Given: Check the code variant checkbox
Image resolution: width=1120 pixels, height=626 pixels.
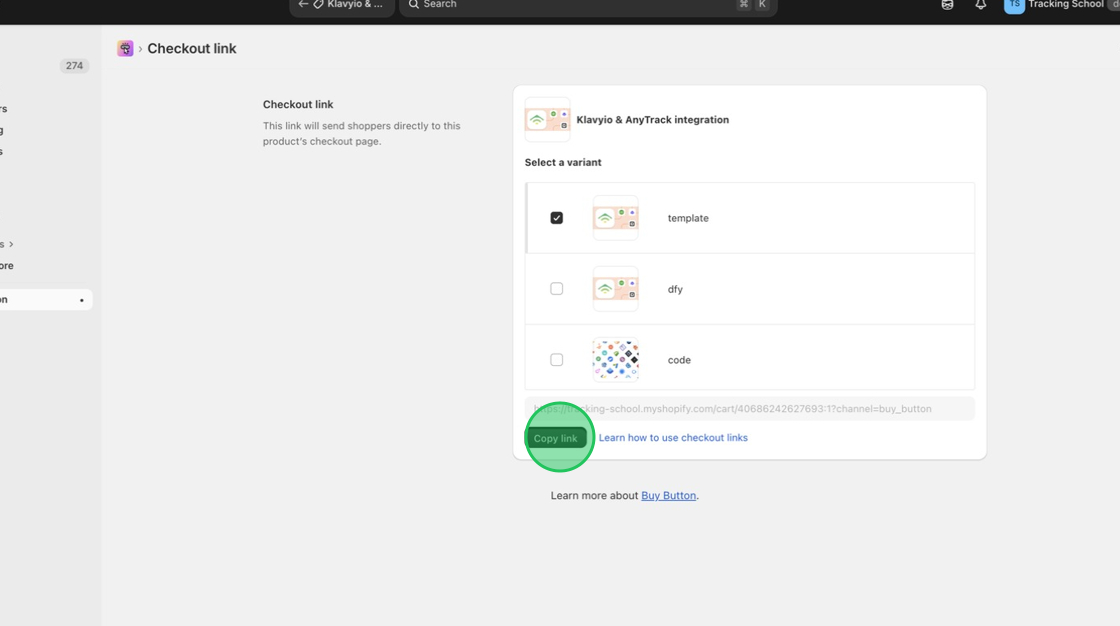Looking at the screenshot, I should click(557, 360).
